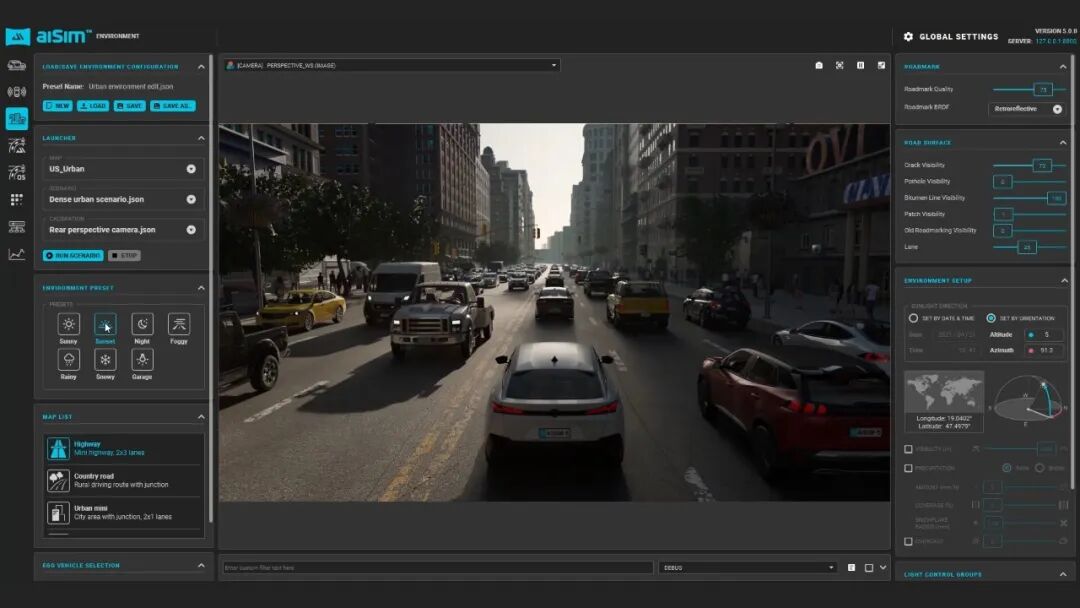
Task: Select the active environment sidebar icon
Action: click(x=17, y=118)
